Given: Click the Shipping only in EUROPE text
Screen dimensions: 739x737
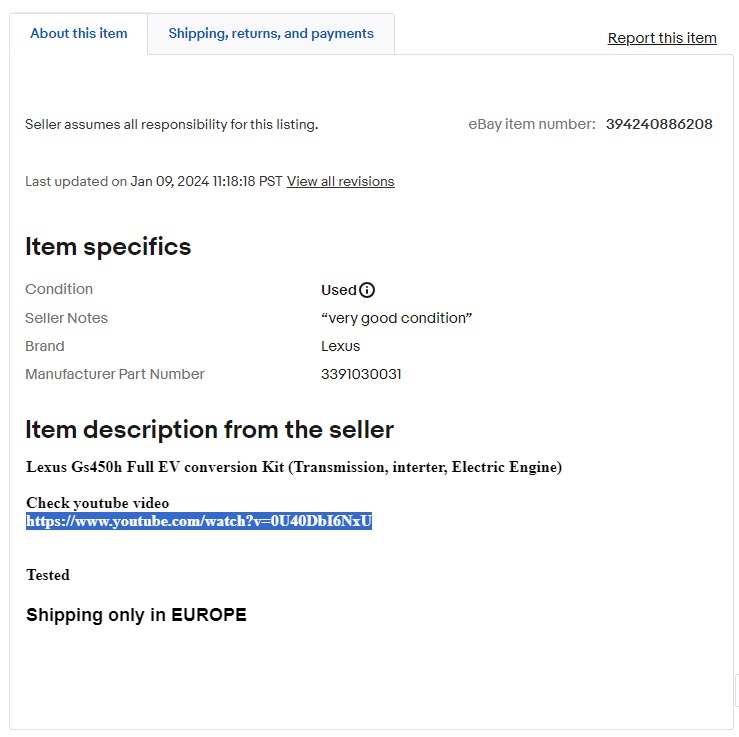Looking at the screenshot, I should [x=136, y=615].
